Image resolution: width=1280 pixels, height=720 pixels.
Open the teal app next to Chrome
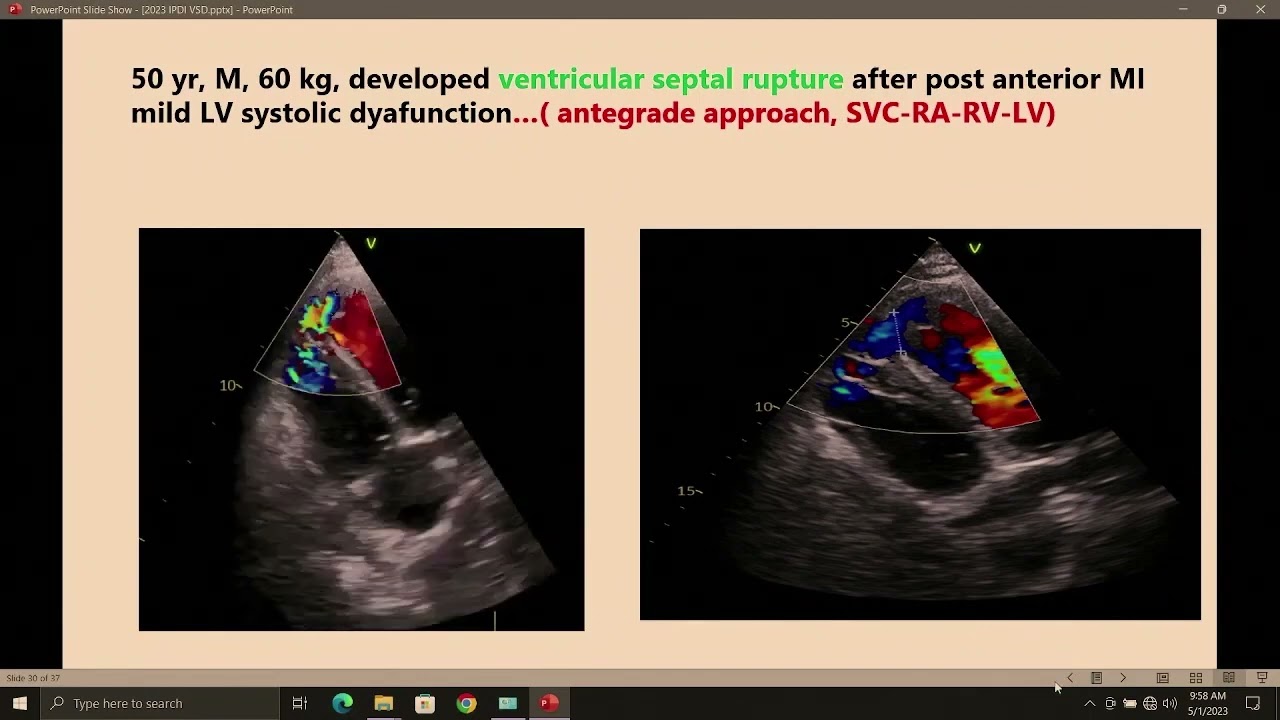click(x=507, y=703)
